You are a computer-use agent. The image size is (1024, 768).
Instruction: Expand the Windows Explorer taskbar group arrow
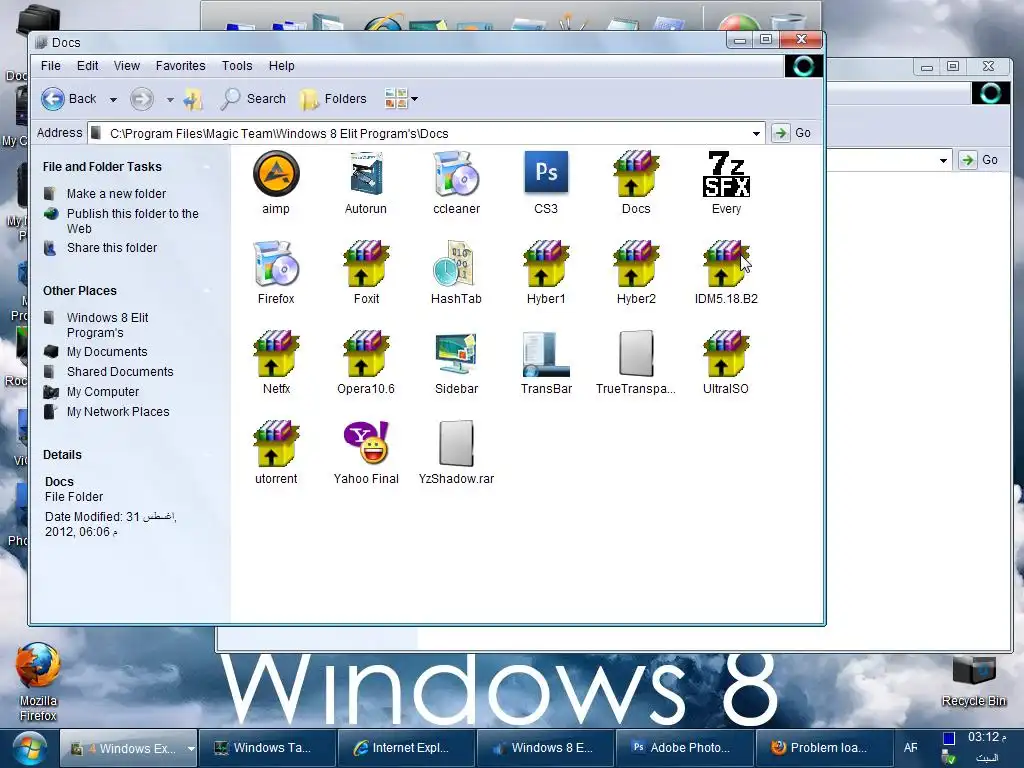coord(191,748)
